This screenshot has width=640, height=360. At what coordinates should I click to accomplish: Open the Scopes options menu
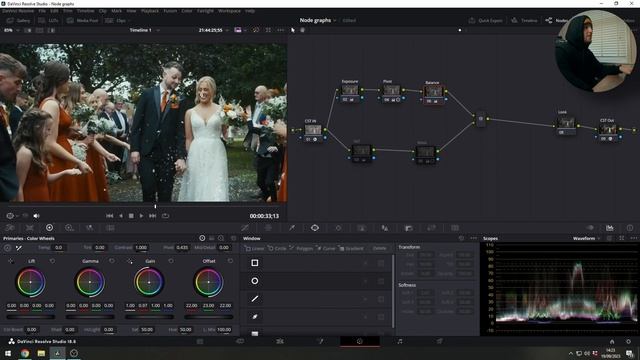pos(633,238)
